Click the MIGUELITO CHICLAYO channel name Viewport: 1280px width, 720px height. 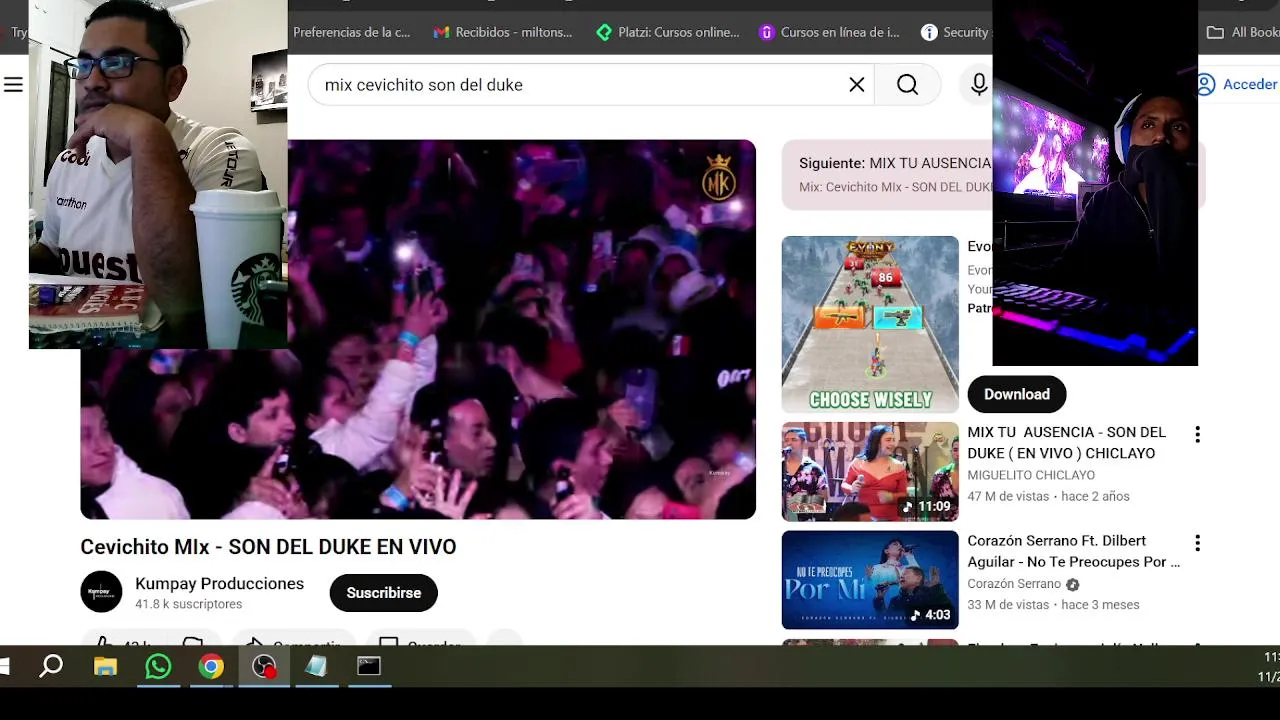(1031, 475)
